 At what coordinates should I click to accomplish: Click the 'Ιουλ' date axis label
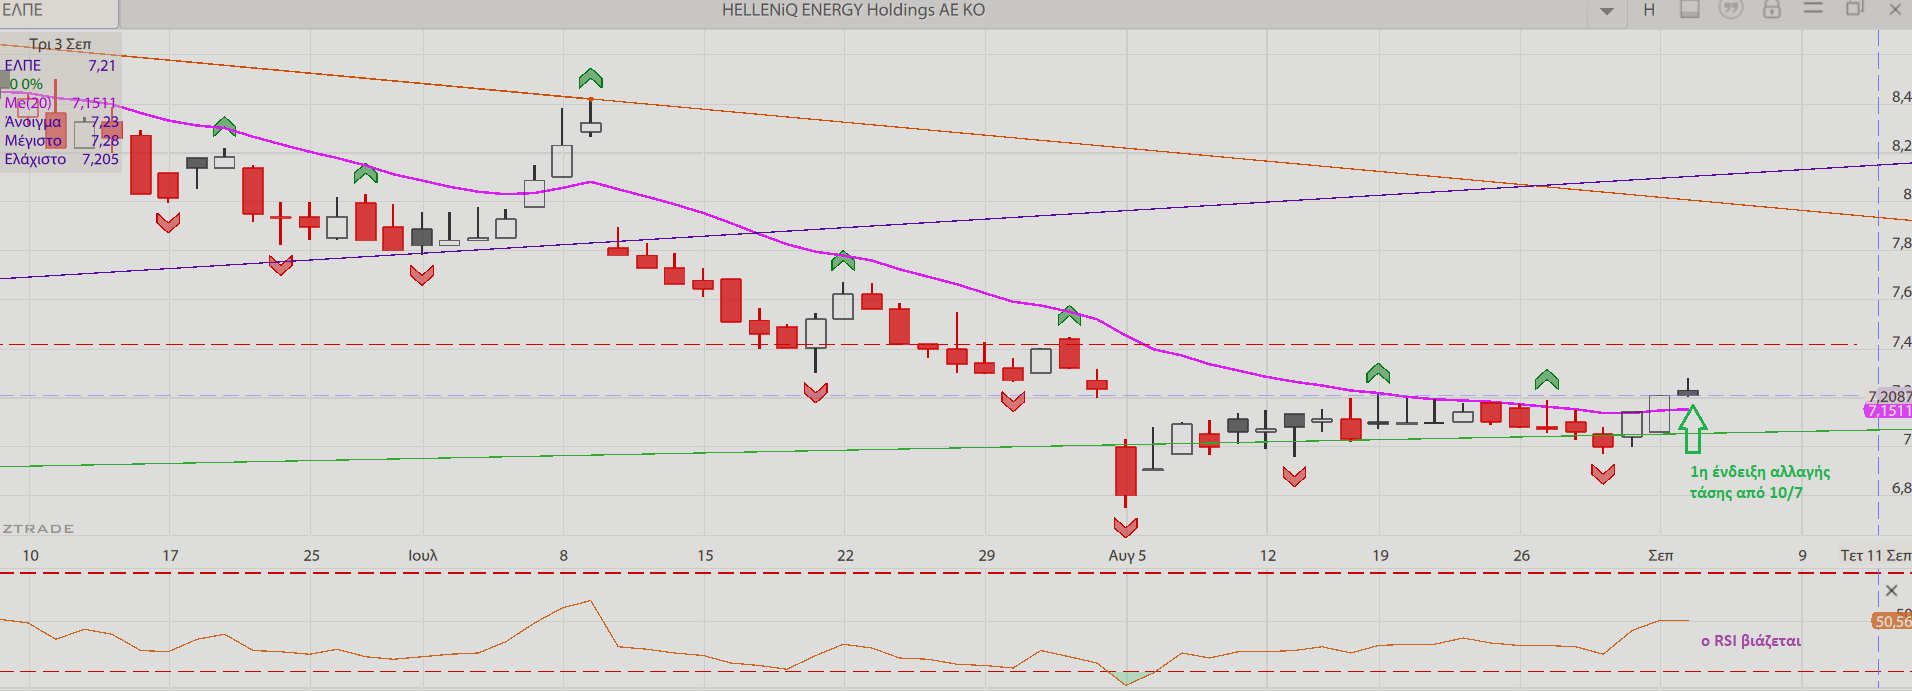coord(423,555)
